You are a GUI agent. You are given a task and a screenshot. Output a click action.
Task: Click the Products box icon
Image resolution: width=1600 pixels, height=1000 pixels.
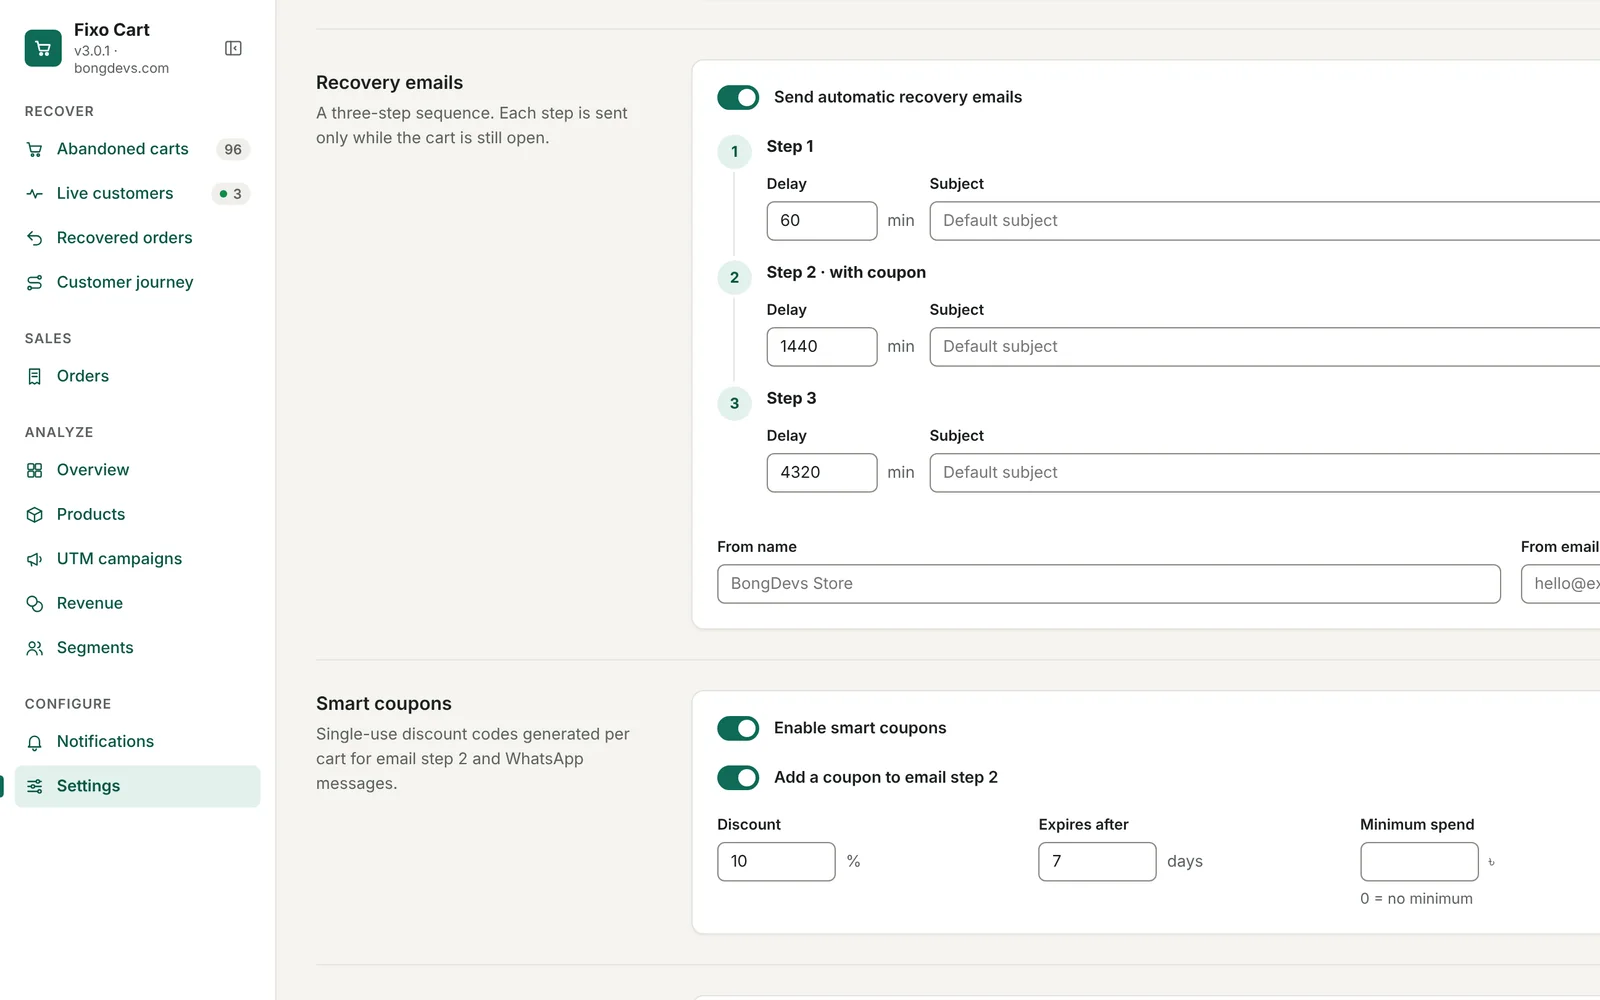tap(35, 514)
